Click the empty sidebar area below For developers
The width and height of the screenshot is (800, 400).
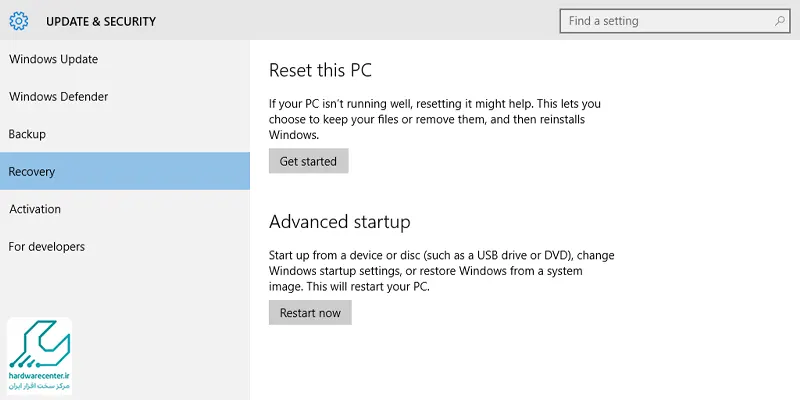pos(125,290)
